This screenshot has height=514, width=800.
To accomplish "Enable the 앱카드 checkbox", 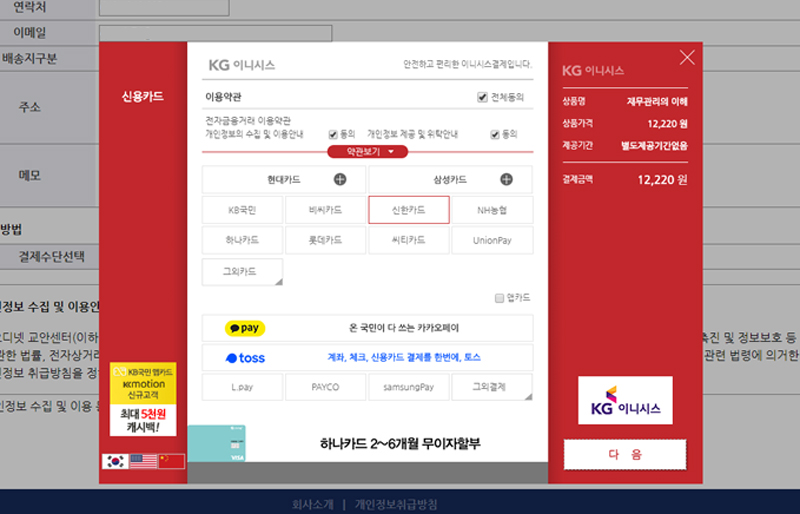I will (x=499, y=298).
